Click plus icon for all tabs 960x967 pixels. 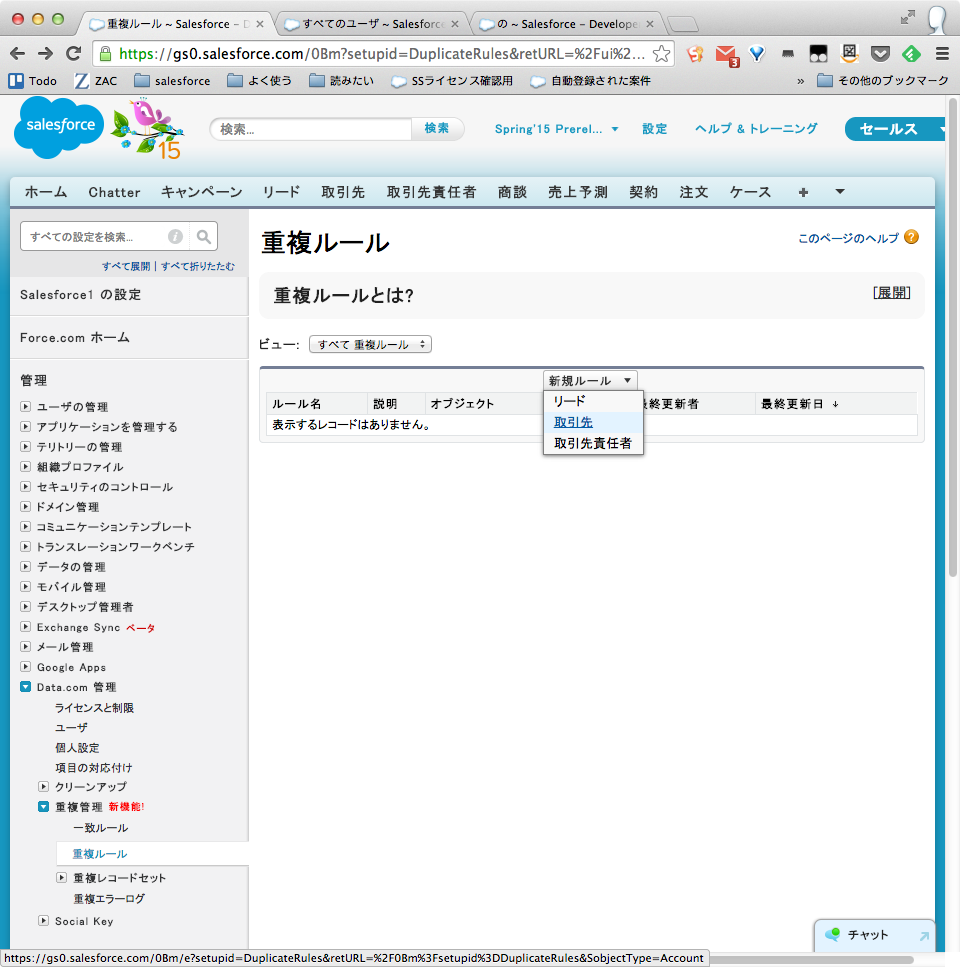[x=803, y=192]
